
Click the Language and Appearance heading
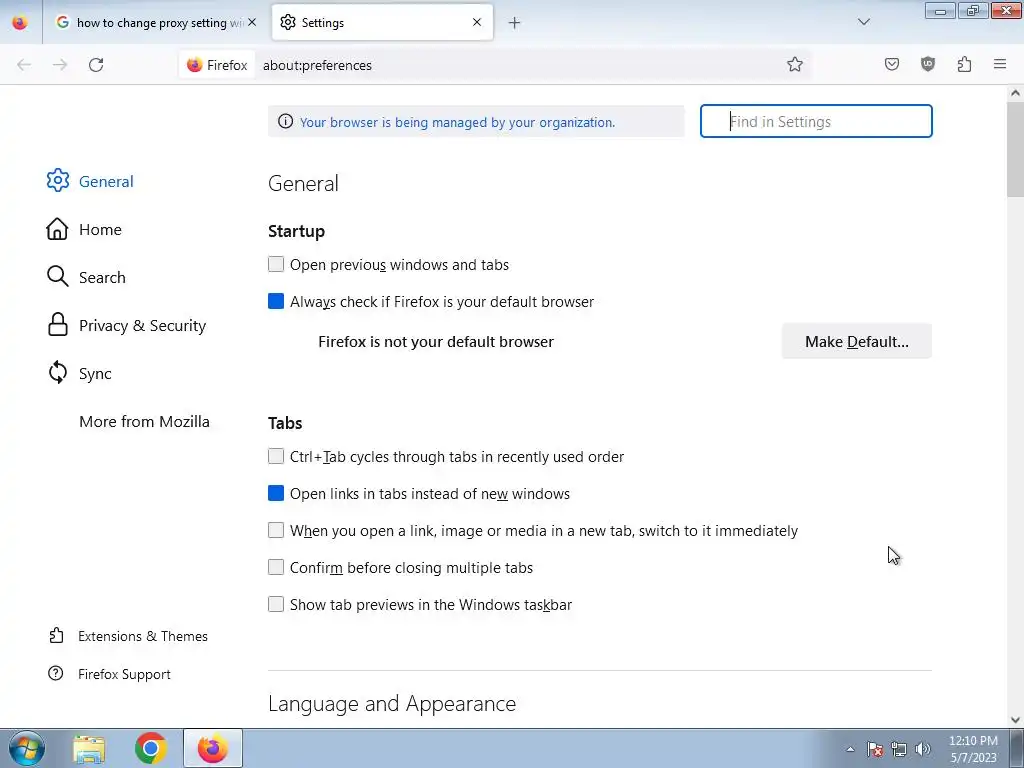(x=392, y=703)
